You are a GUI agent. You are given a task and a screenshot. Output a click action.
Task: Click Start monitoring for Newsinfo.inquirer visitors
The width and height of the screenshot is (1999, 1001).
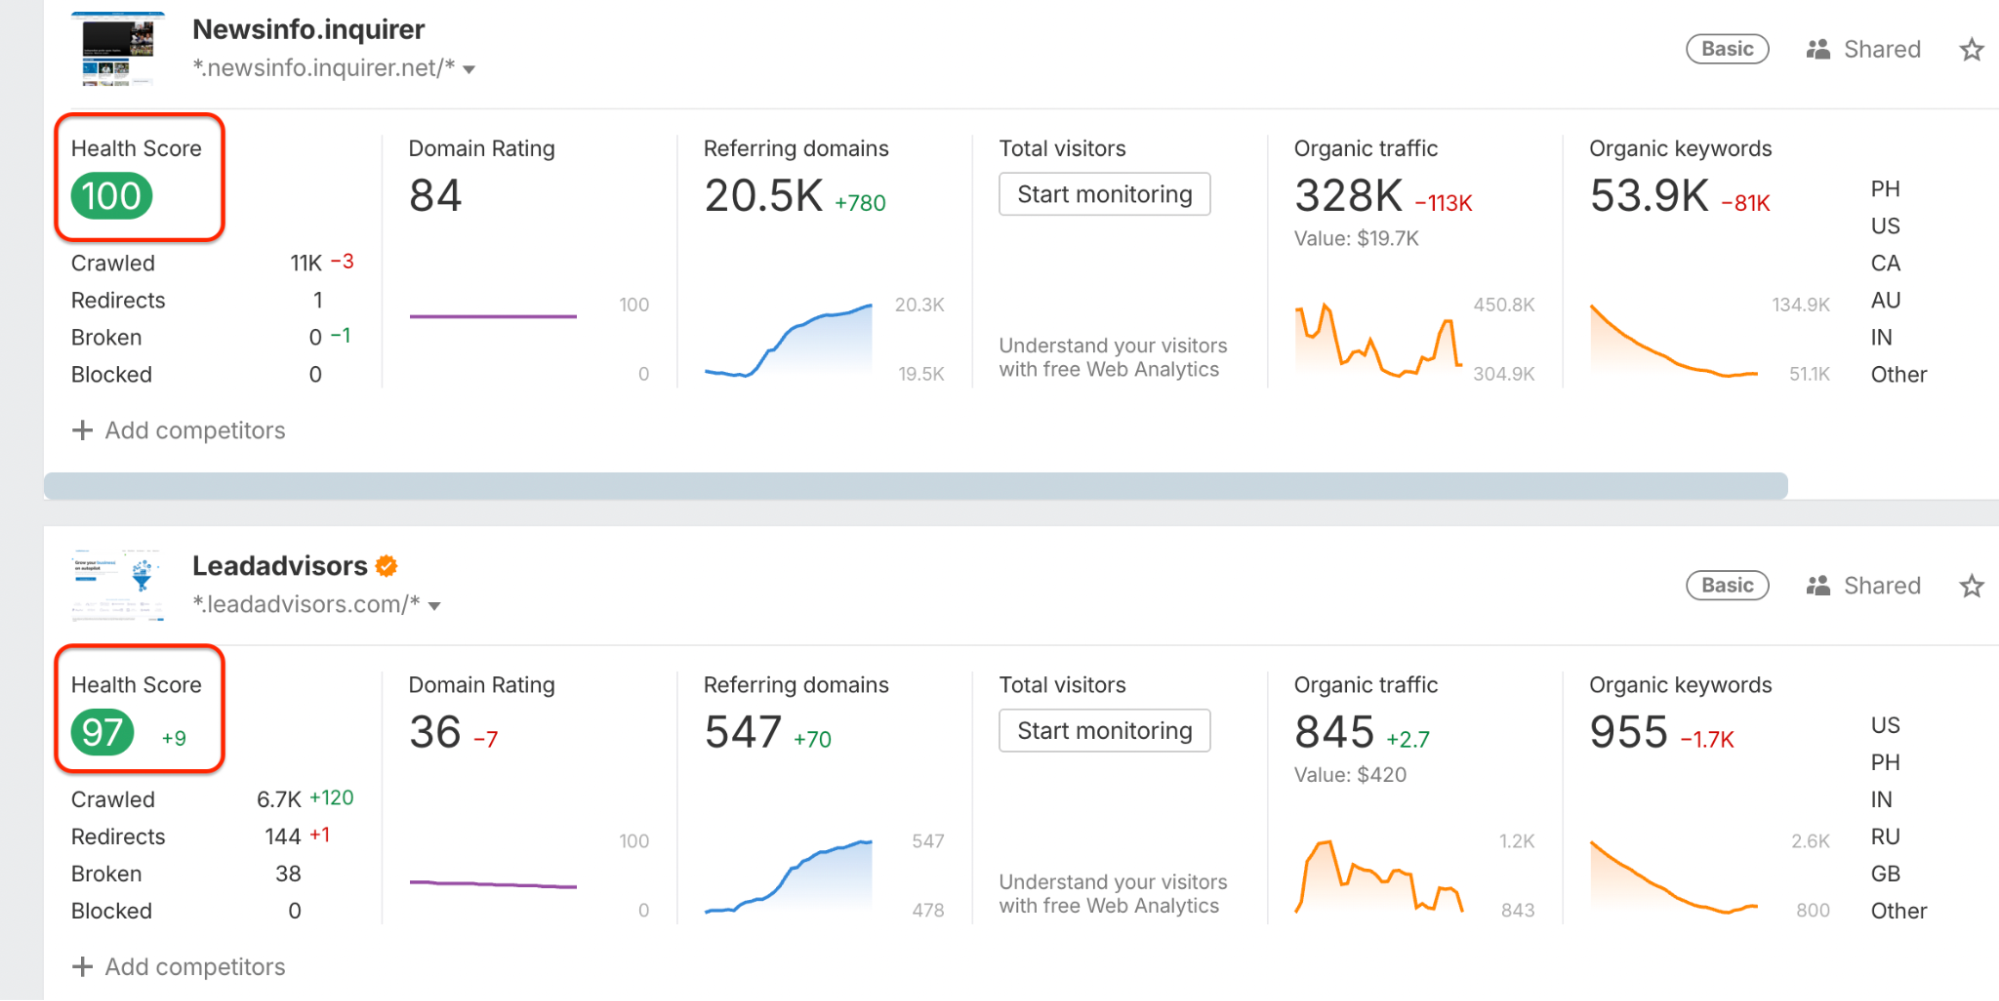1104,194
